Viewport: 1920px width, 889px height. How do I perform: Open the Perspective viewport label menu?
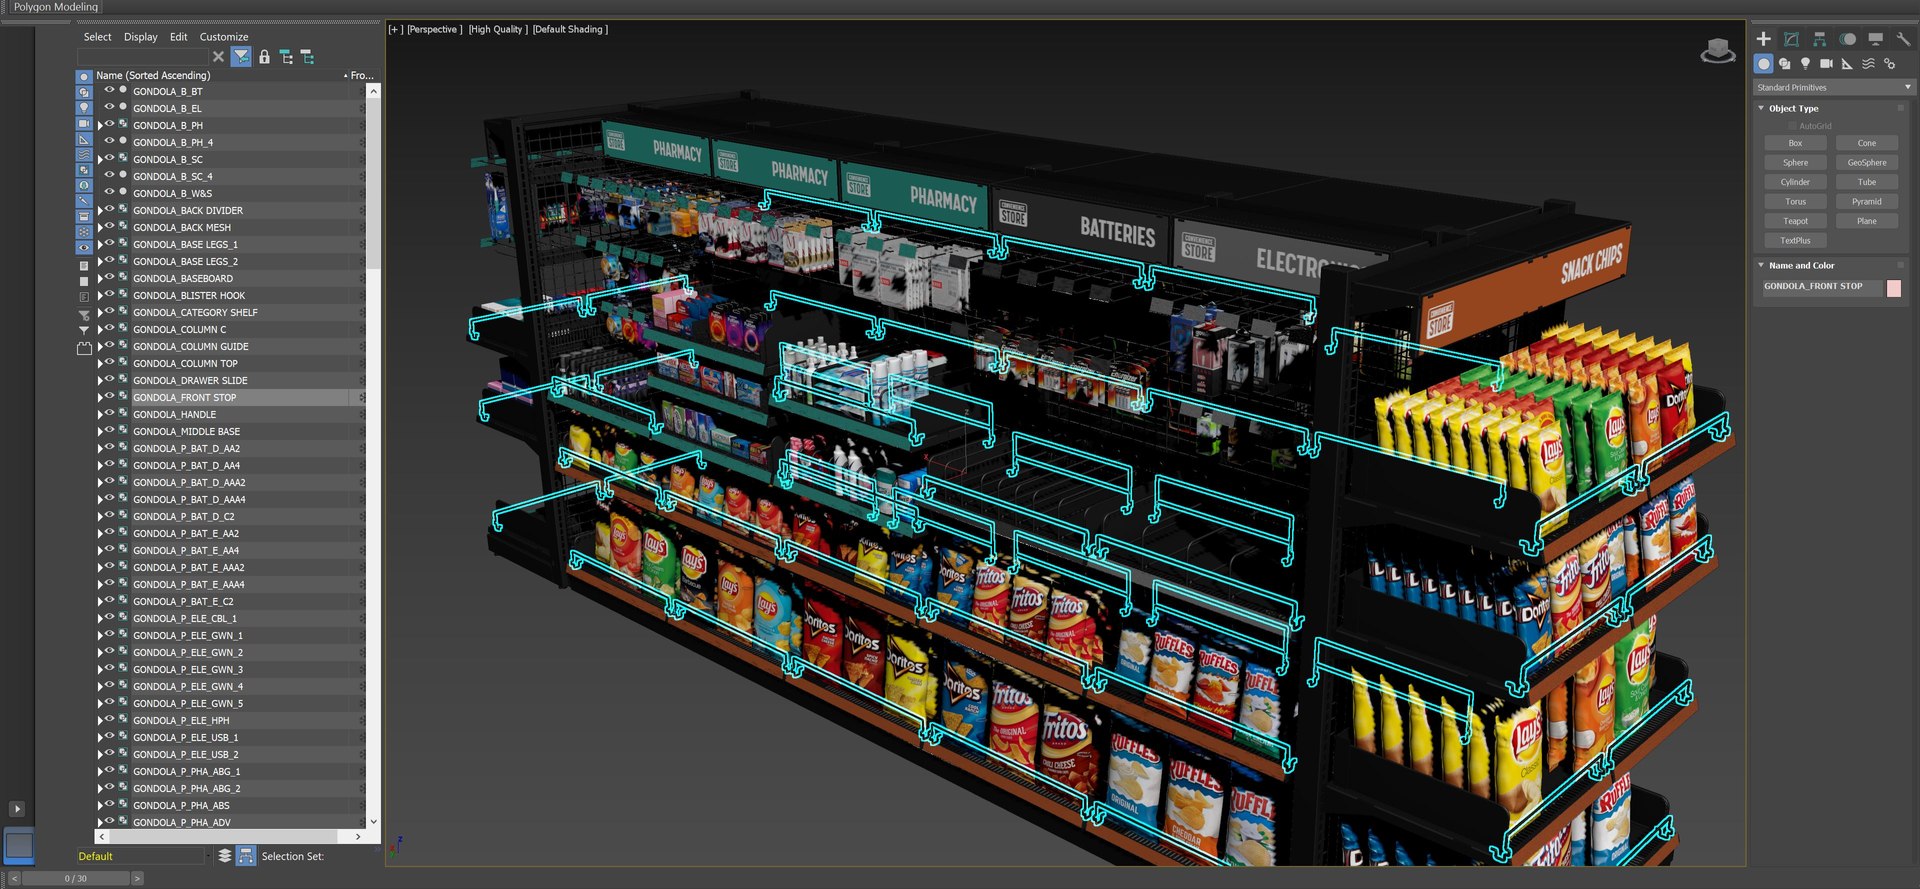tap(435, 29)
